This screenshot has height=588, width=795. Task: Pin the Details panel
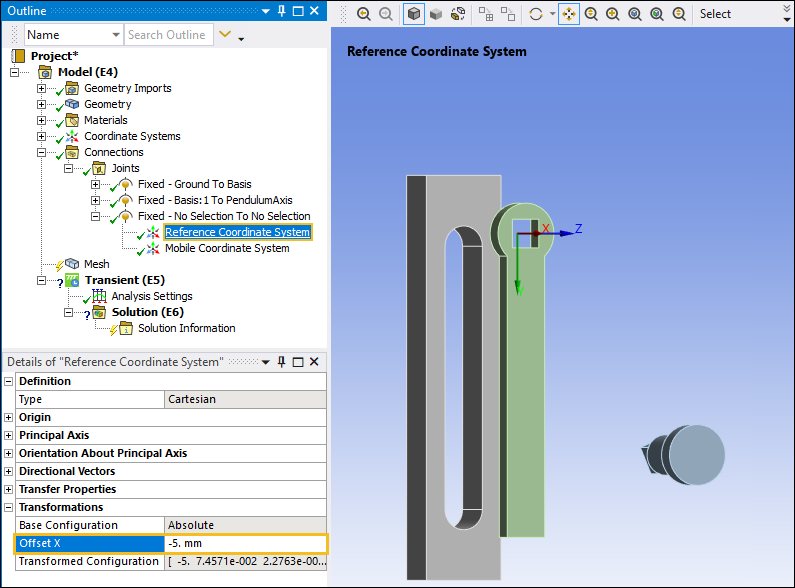pos(282,361)
